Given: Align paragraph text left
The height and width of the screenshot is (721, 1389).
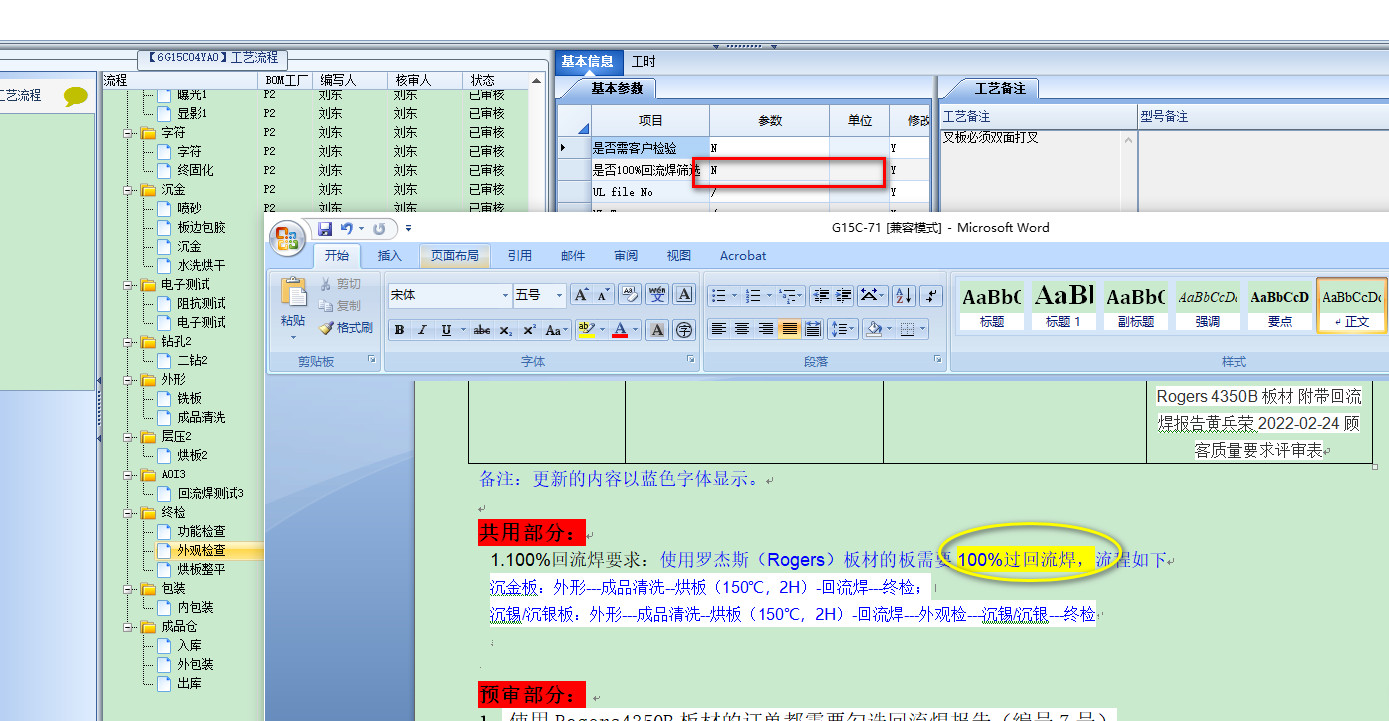Looking at the screenshot, I should click(x=718, y=329).
